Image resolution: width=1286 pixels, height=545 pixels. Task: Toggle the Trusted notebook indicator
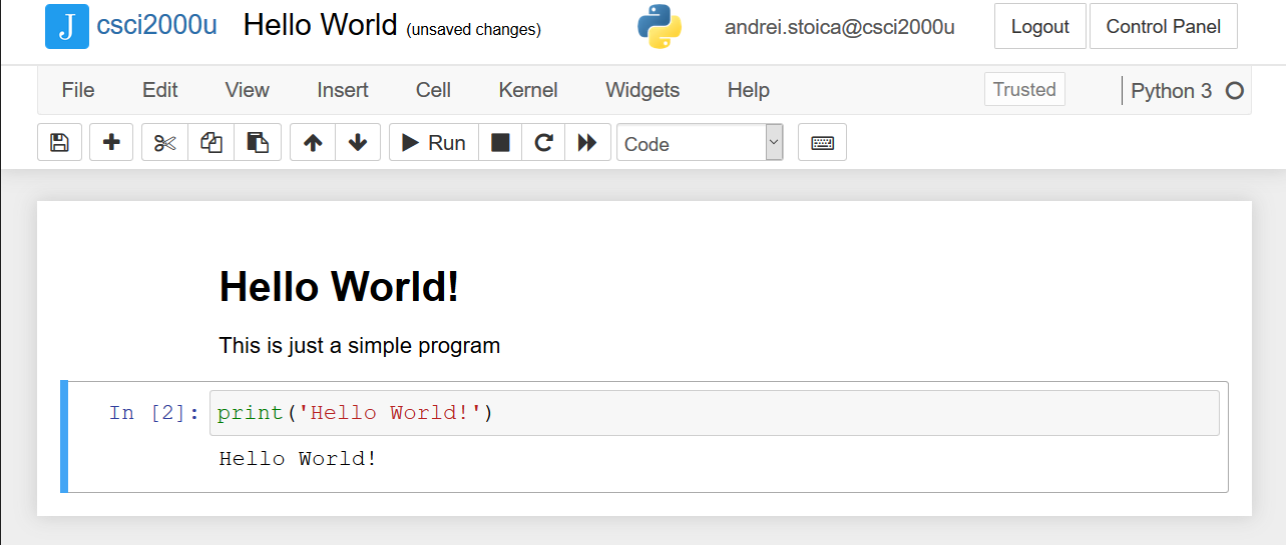coord(1024,89)
